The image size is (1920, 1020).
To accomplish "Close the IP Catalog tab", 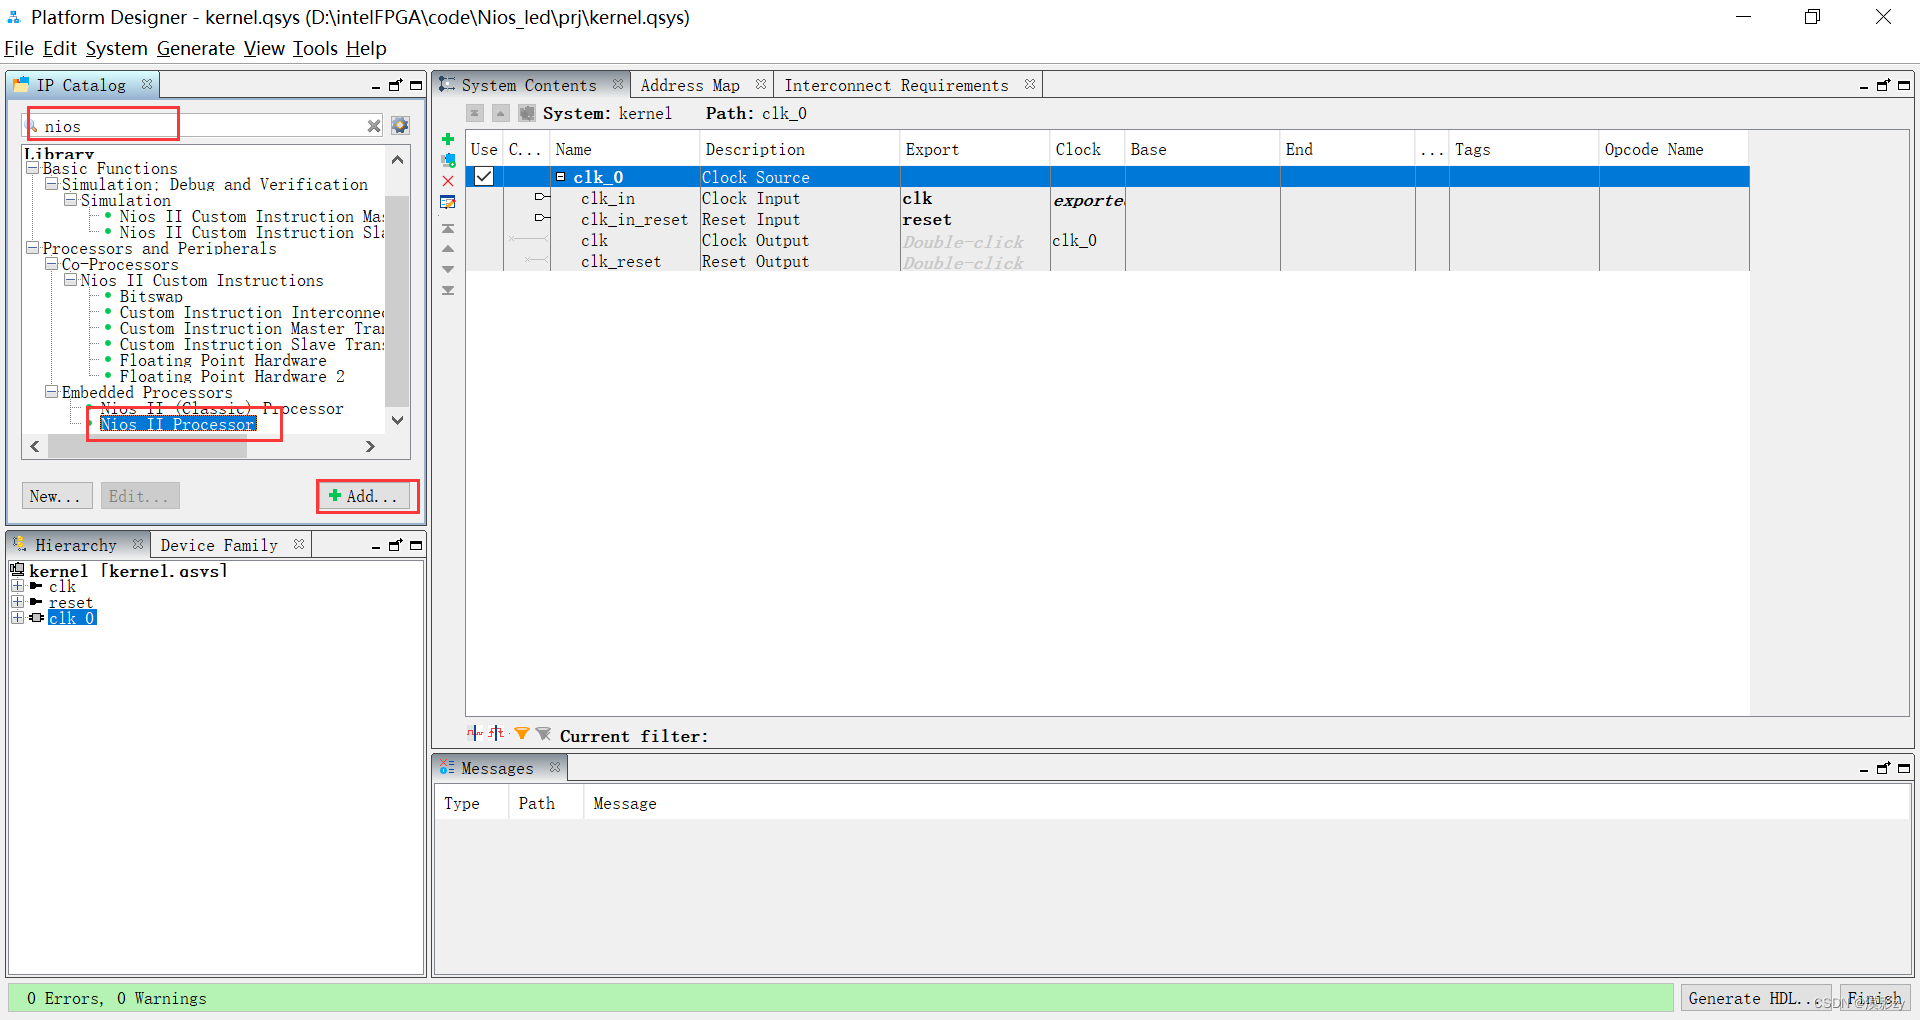I will [147, 84].
